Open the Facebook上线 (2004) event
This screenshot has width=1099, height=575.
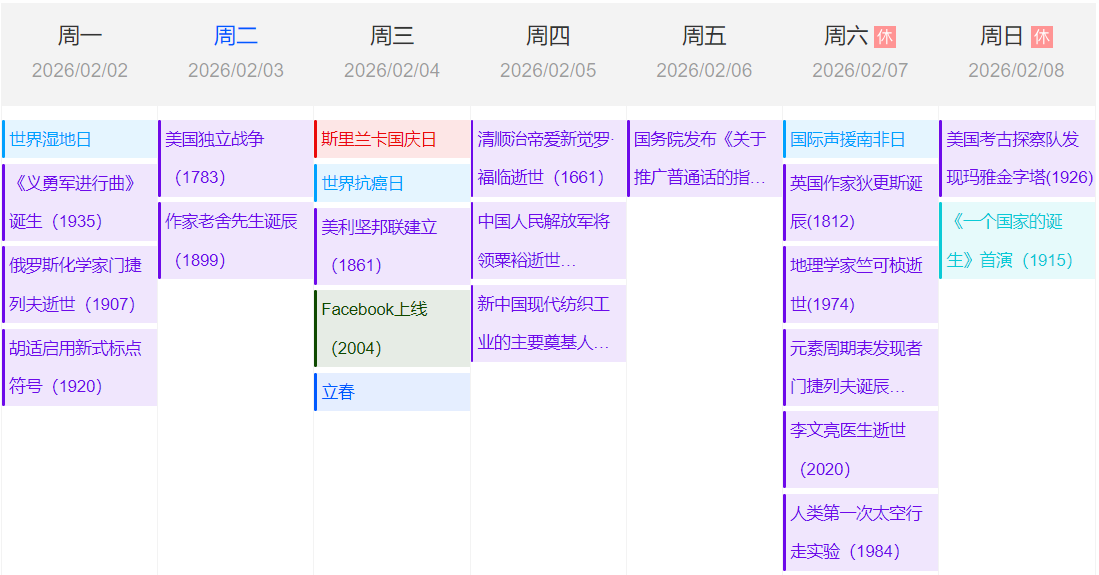pyautogui.click(x=392, y=328)
